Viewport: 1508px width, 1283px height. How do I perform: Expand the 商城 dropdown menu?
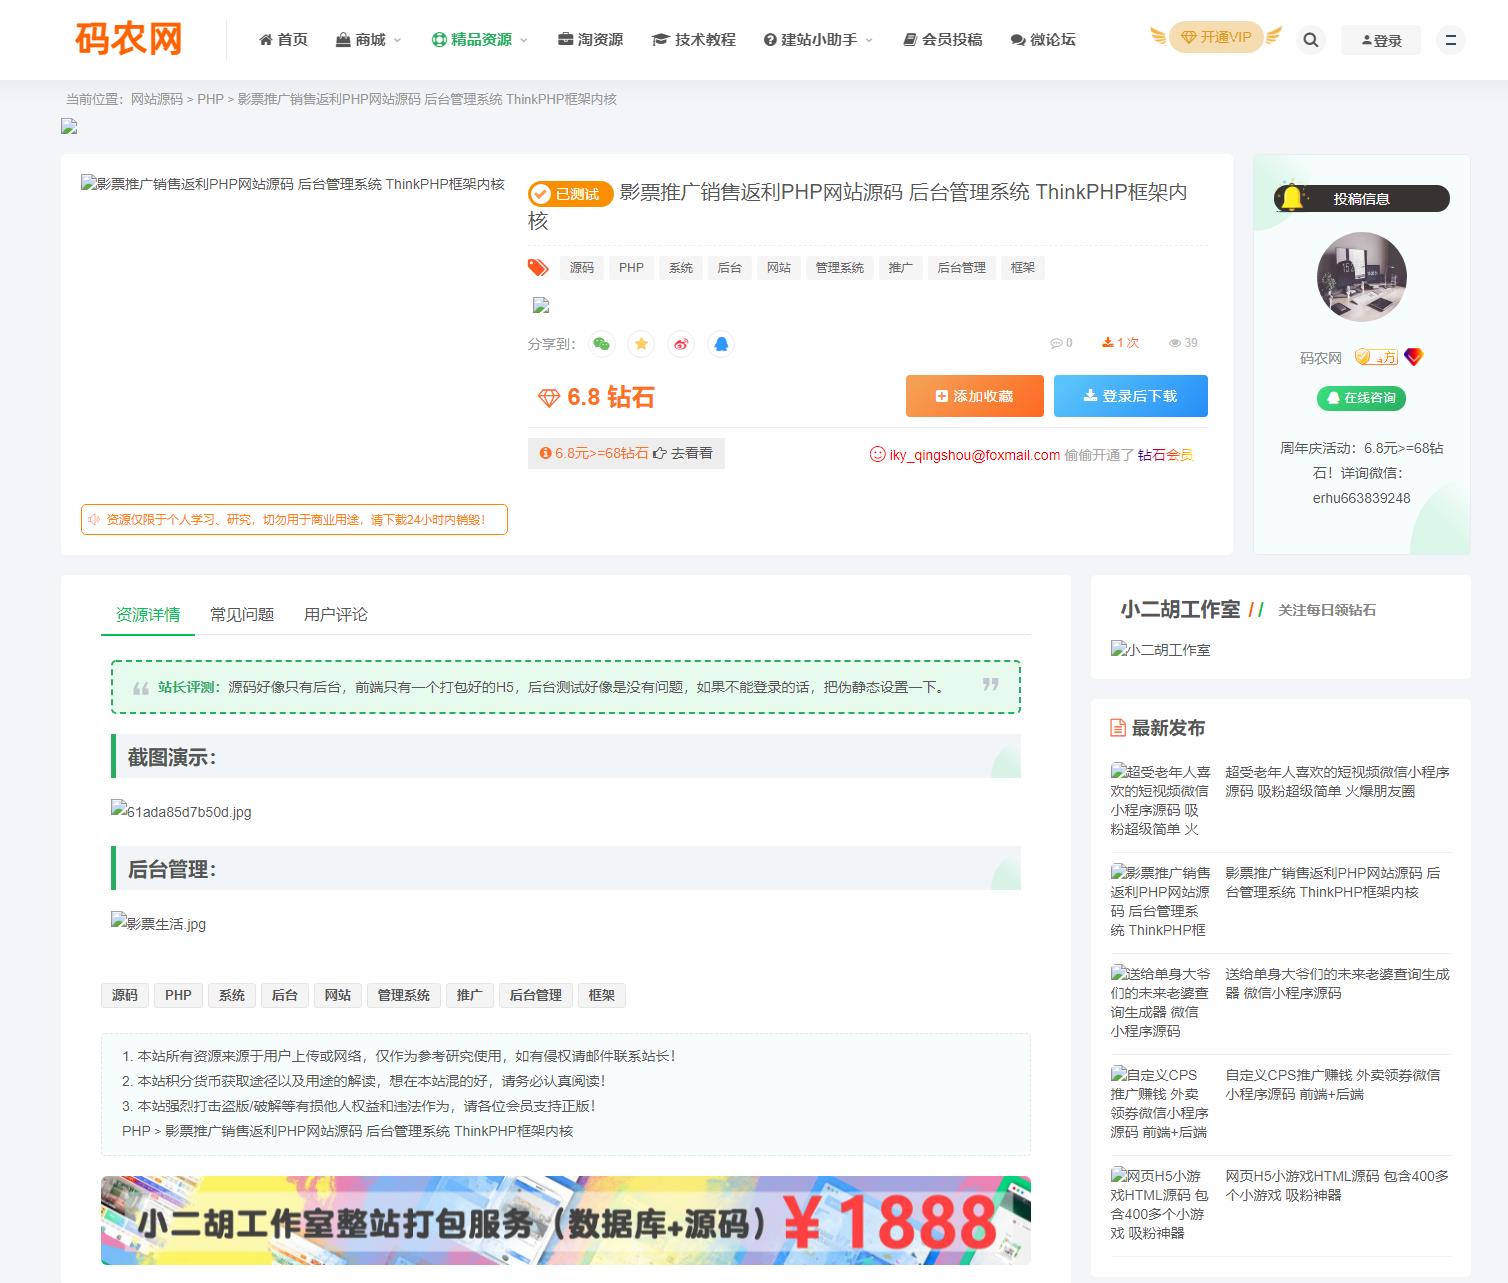[x=367, y=39]
